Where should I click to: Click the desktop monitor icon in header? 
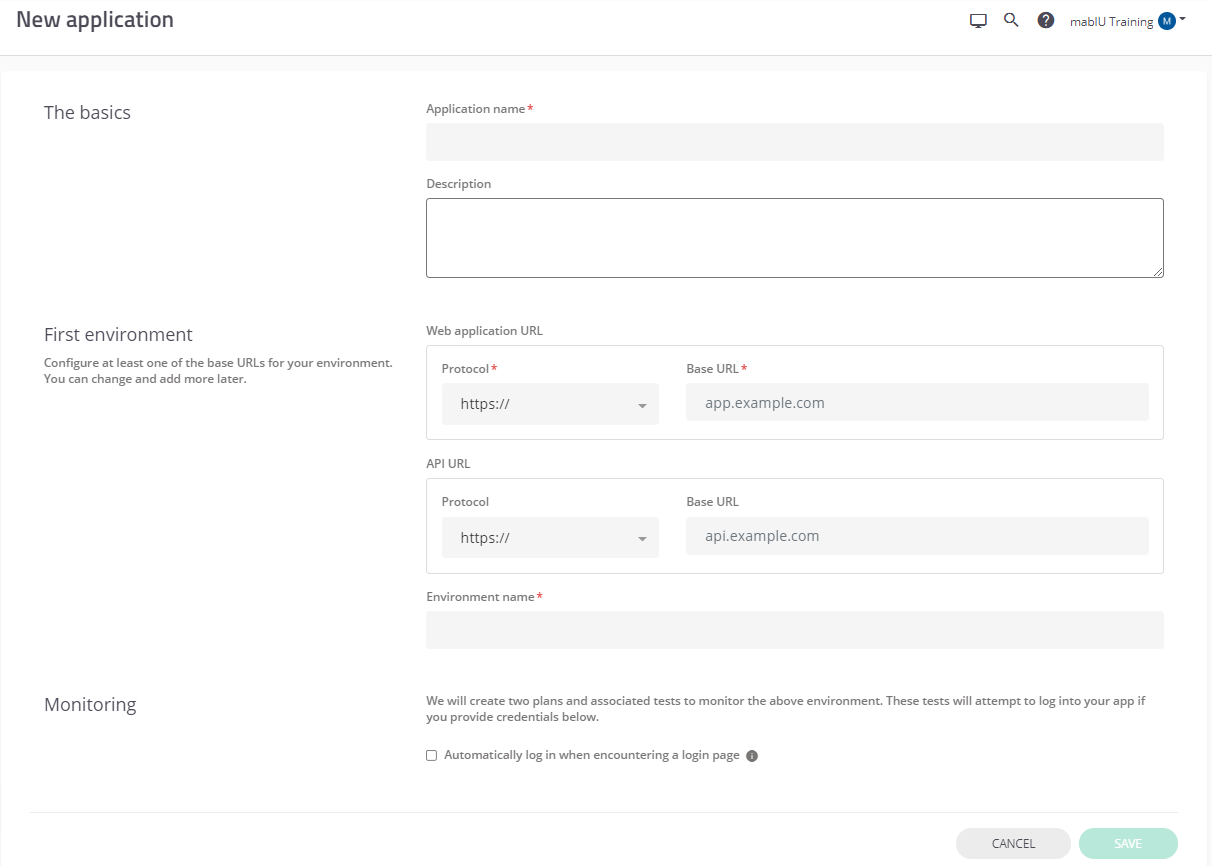click(978, 21)
